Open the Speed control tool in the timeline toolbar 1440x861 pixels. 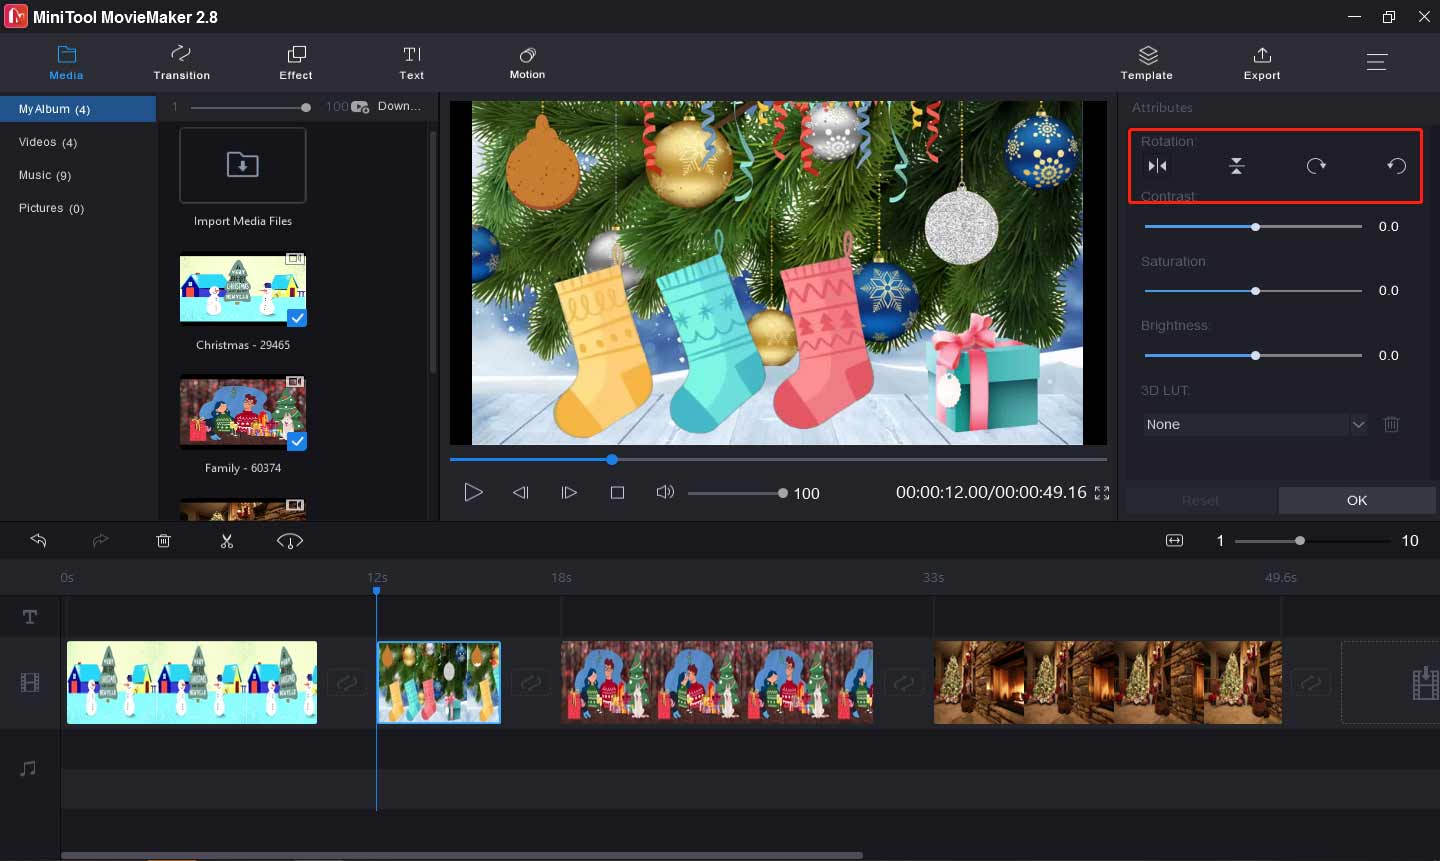[289, 540]
